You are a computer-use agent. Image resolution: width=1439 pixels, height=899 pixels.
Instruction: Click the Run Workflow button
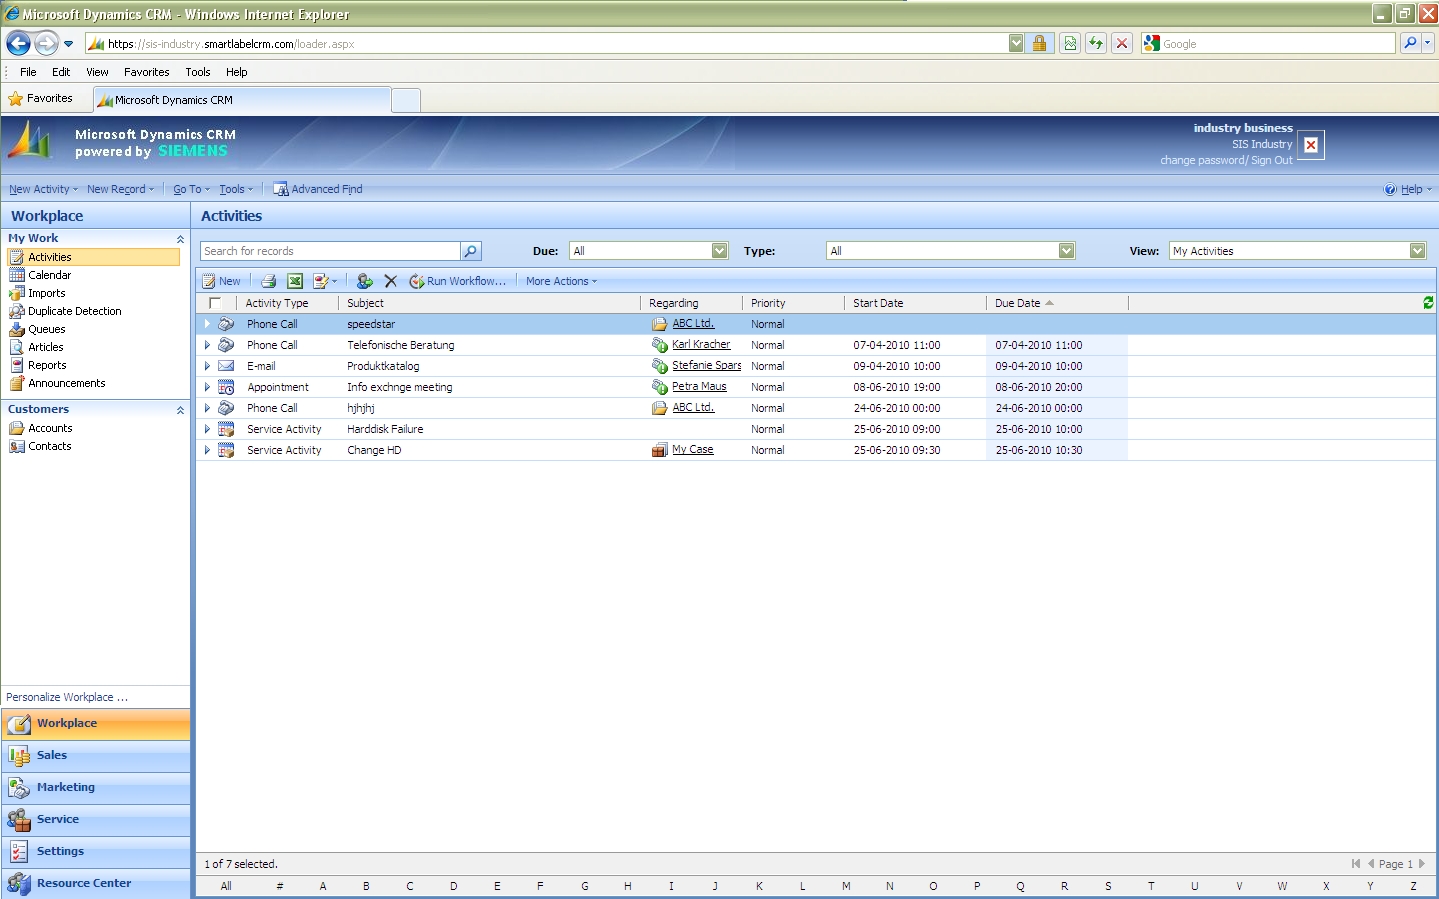pyautogui.click(x=458, y=281)
